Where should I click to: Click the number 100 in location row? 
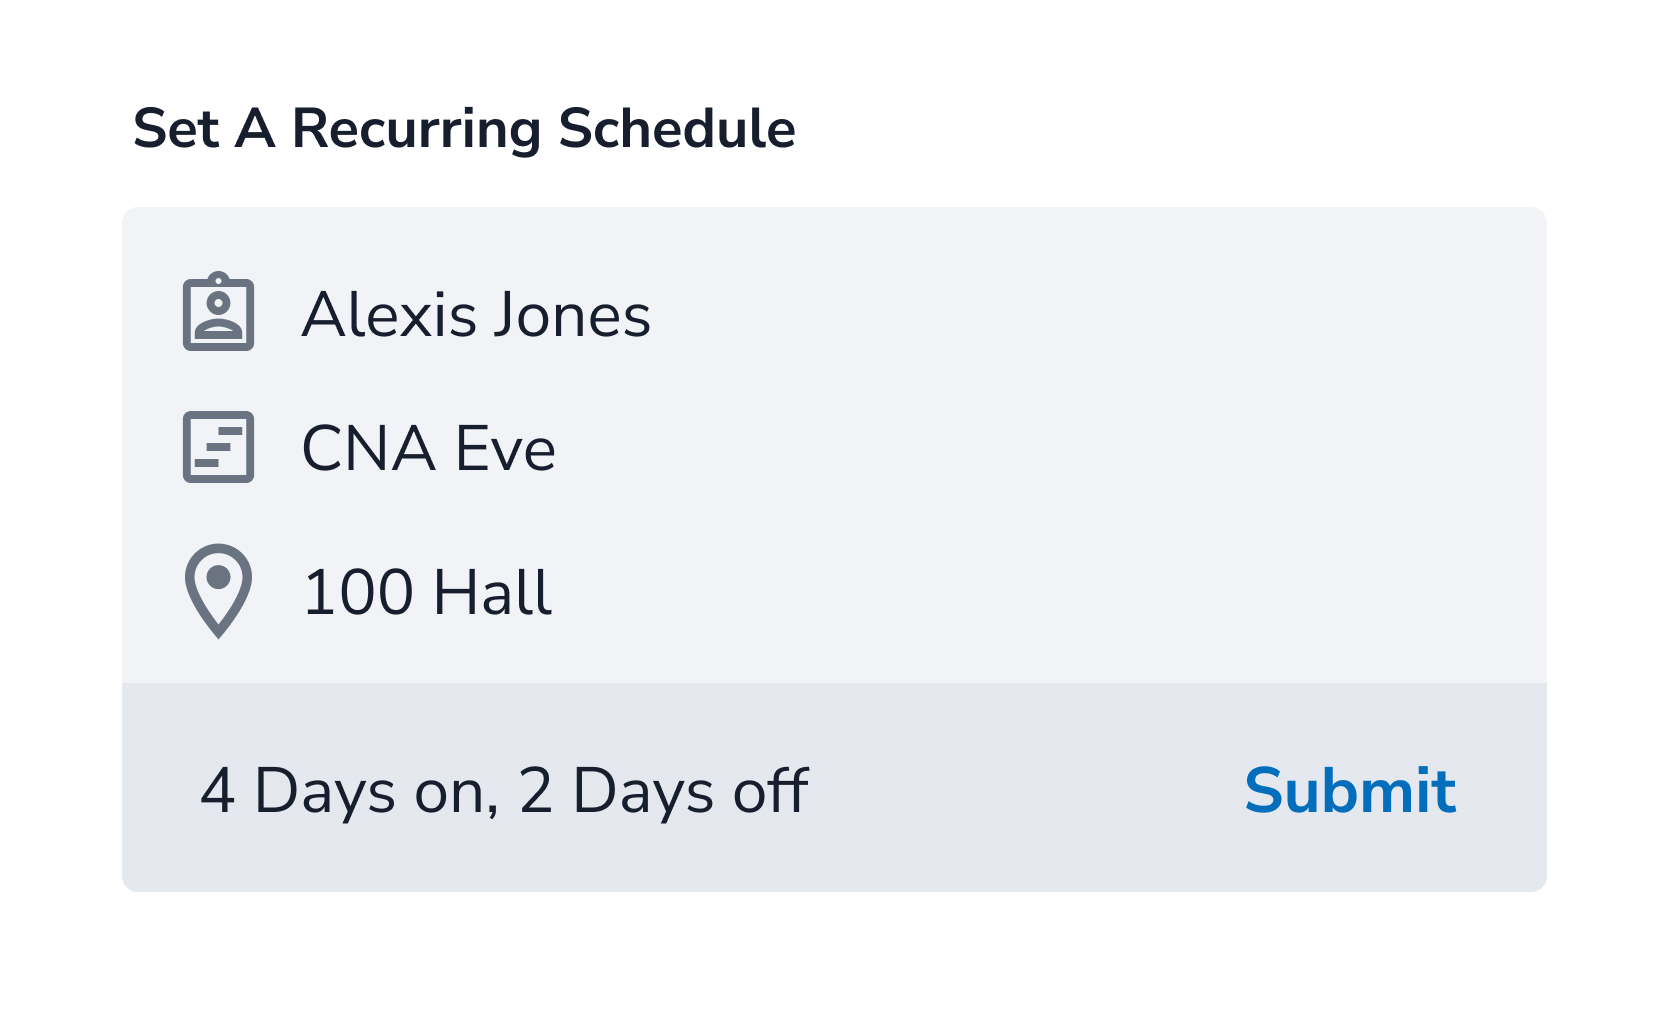point(358,592)
